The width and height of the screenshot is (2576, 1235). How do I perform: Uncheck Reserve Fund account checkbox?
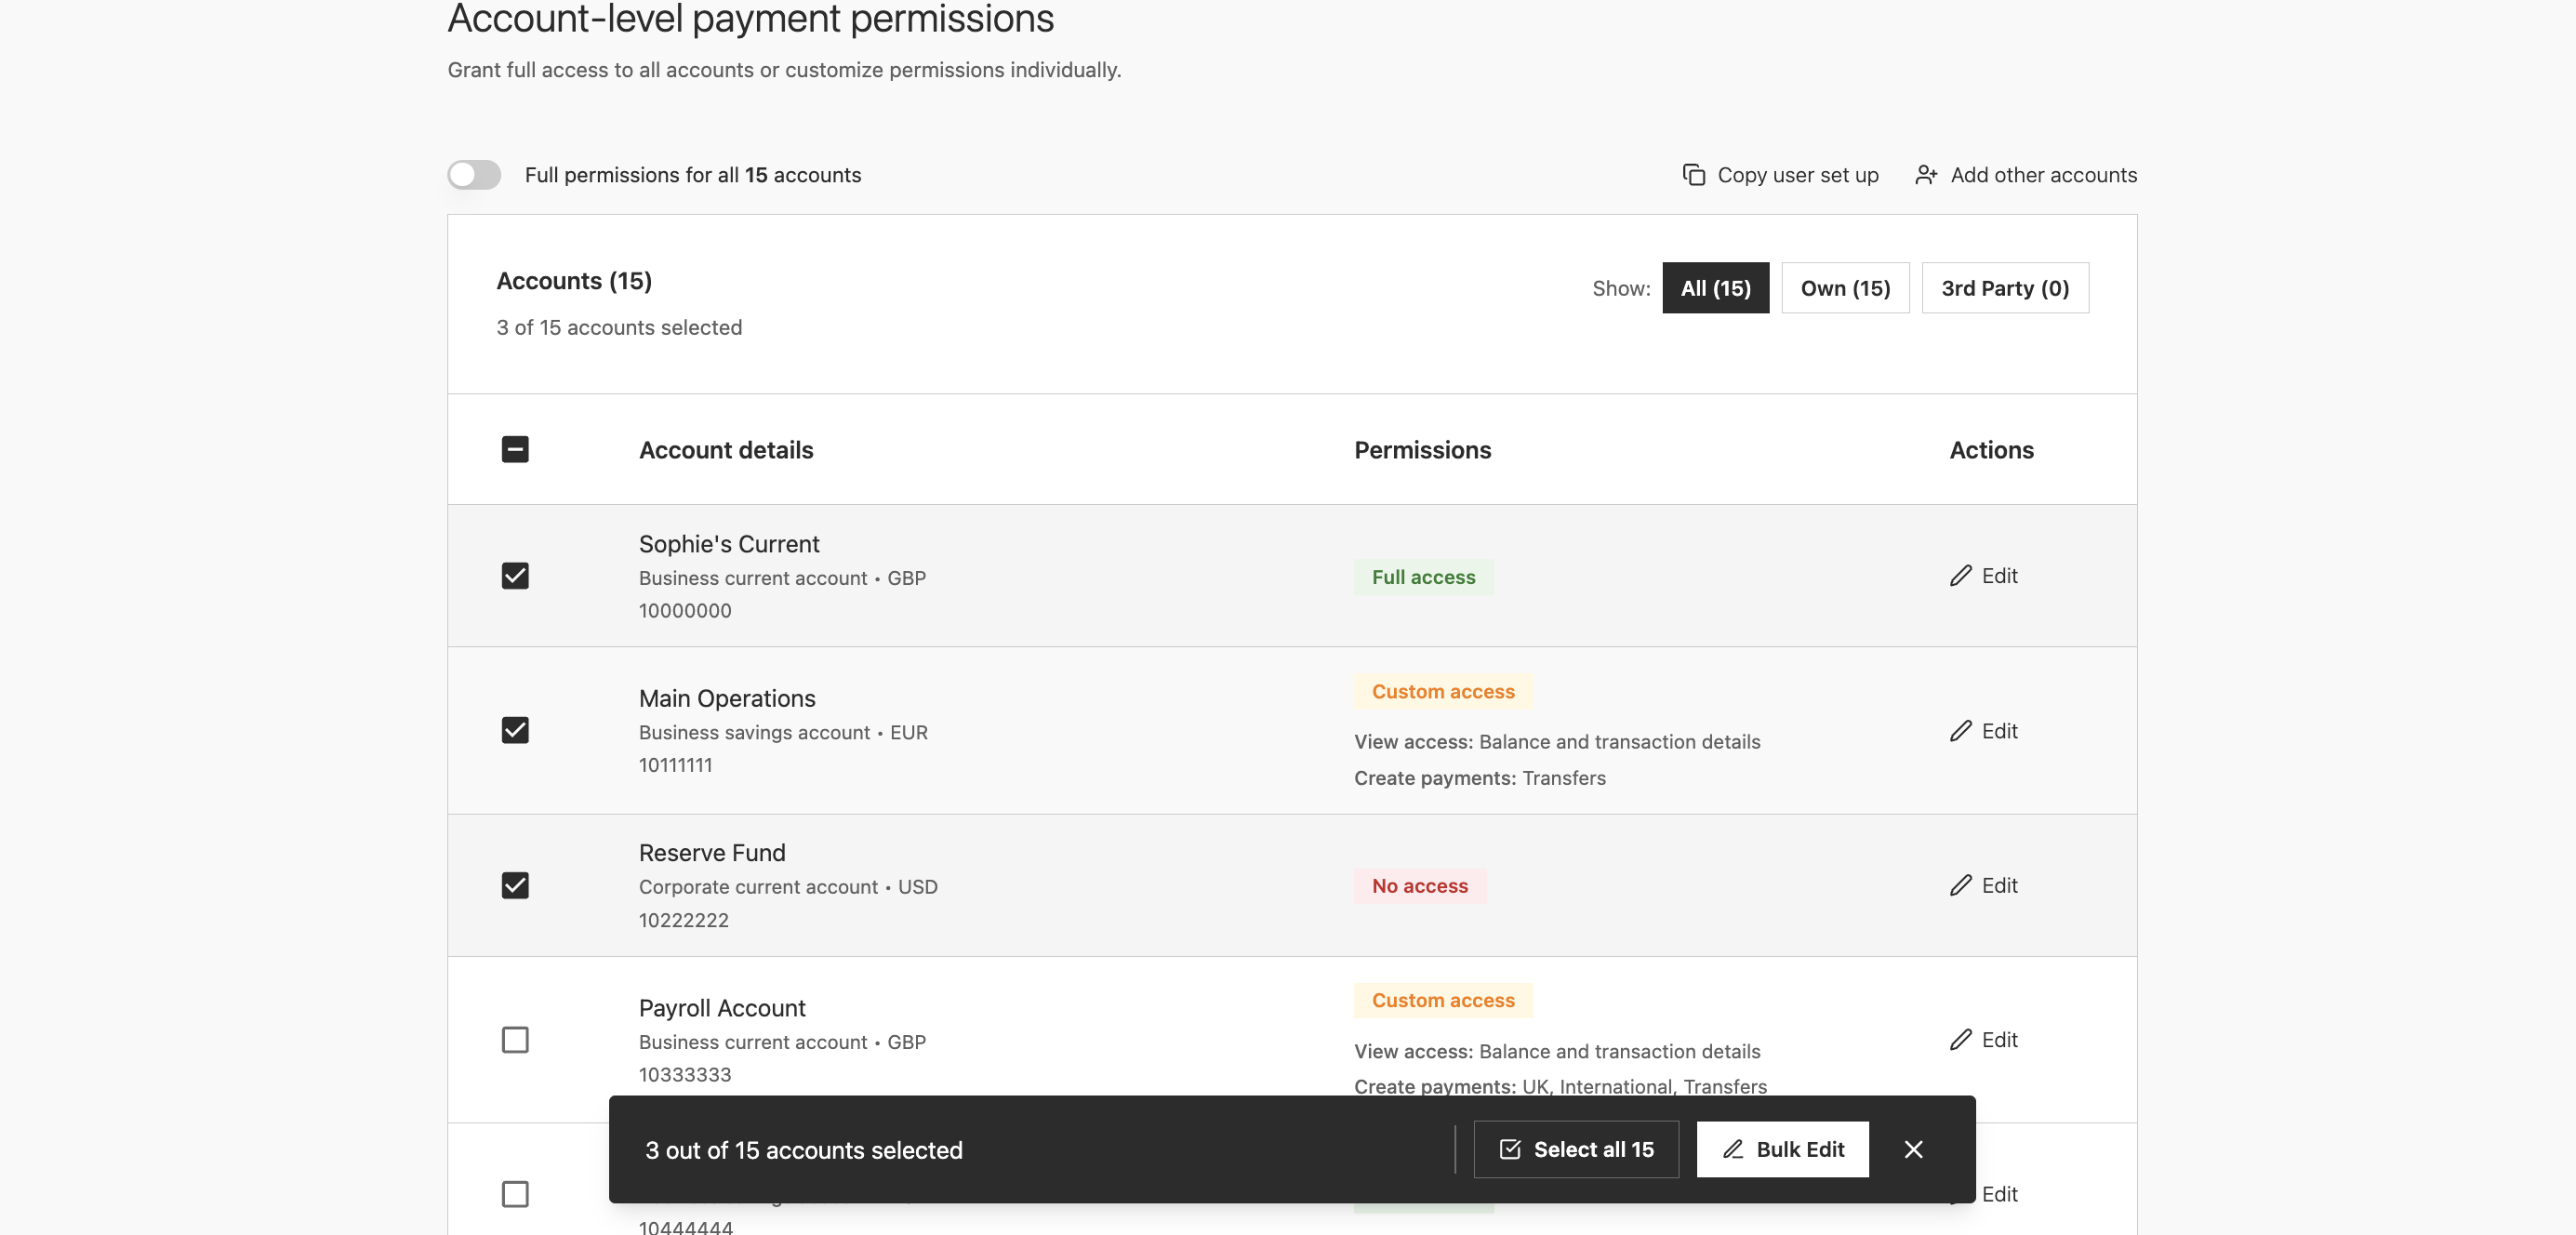pos(515,886)
